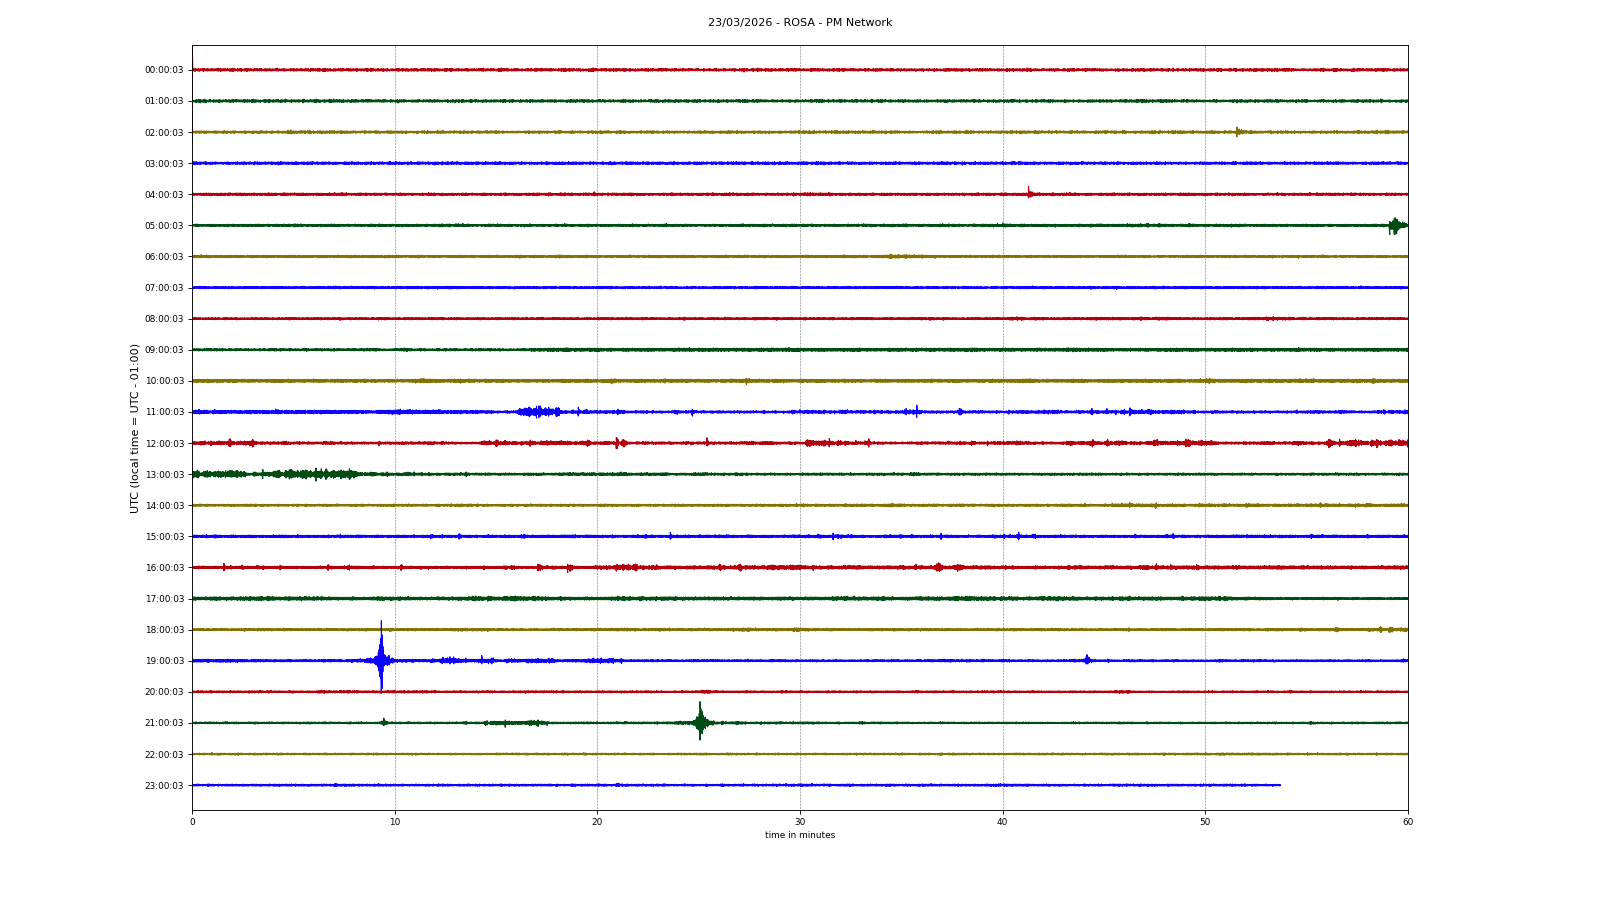
Task: Click the 23:00:03 hour tick label
Action: (x=164, y=786)
